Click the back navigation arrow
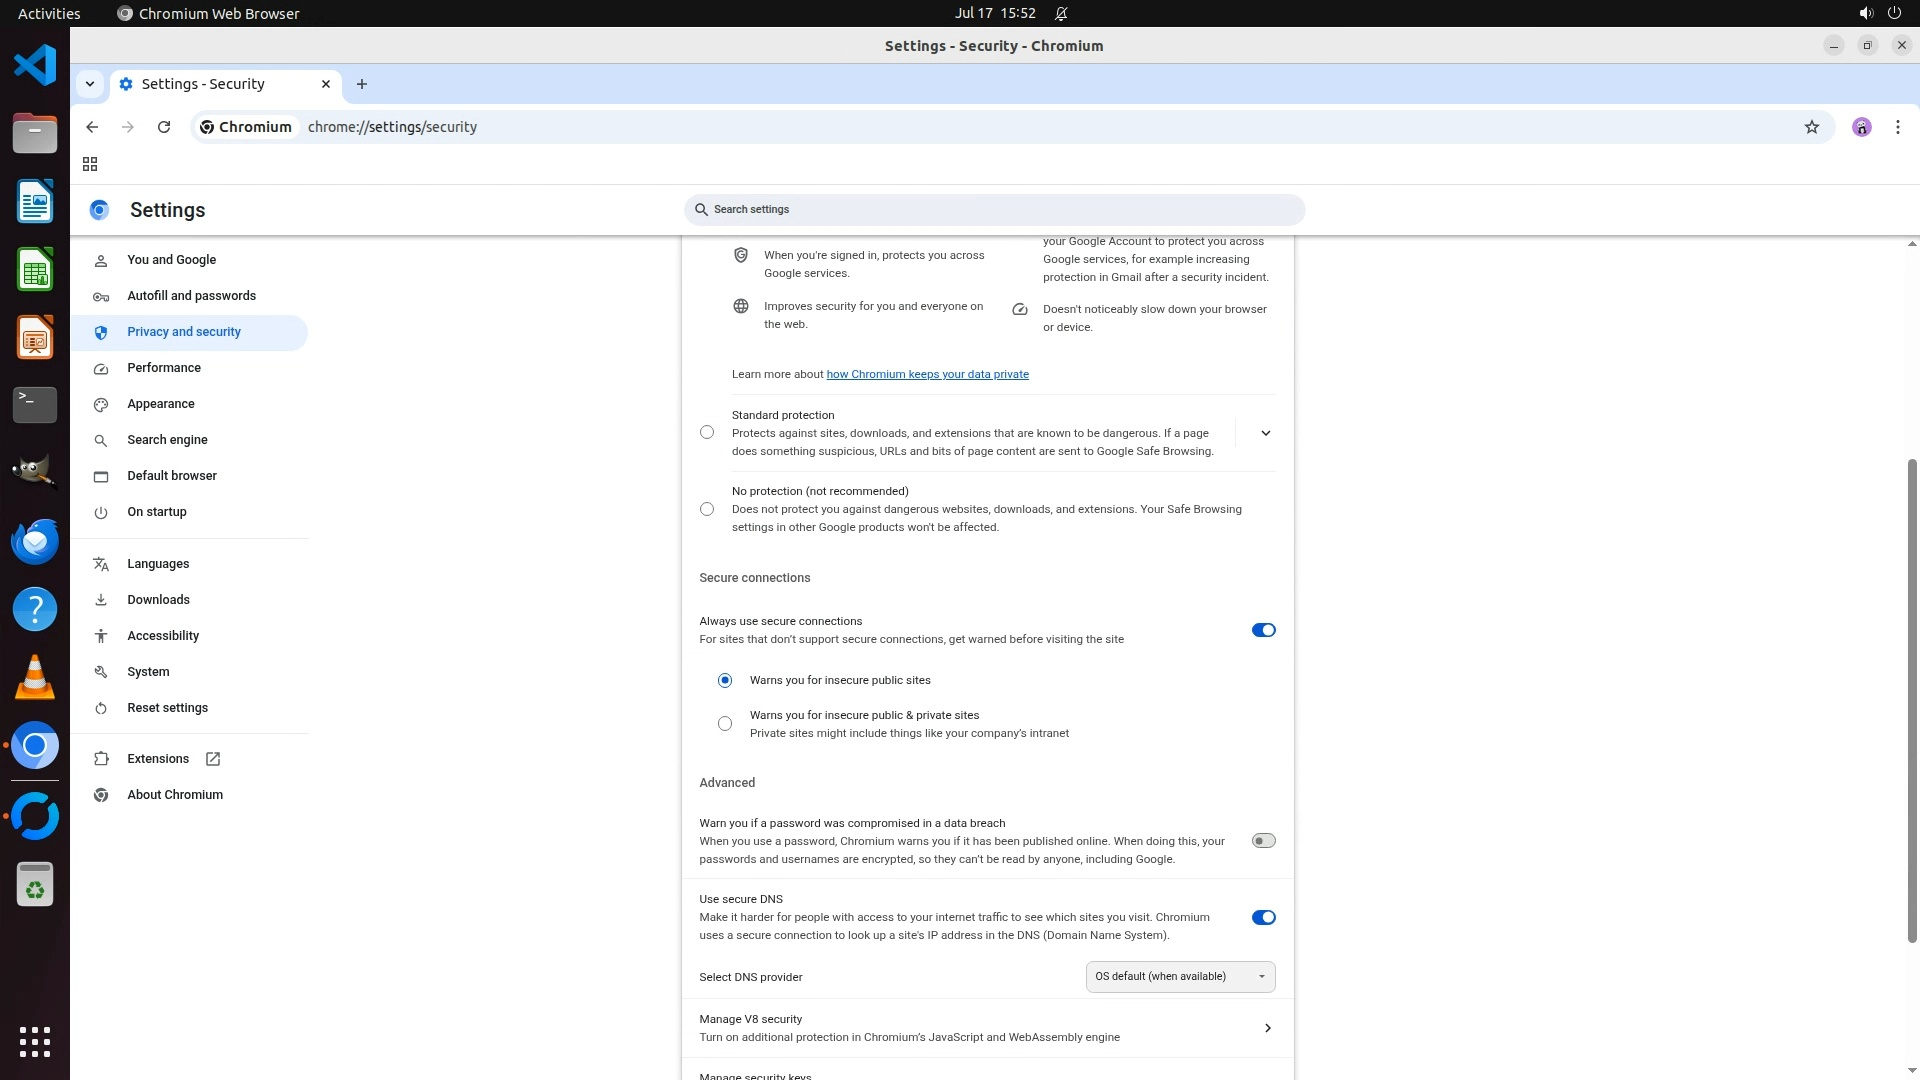 92,127
